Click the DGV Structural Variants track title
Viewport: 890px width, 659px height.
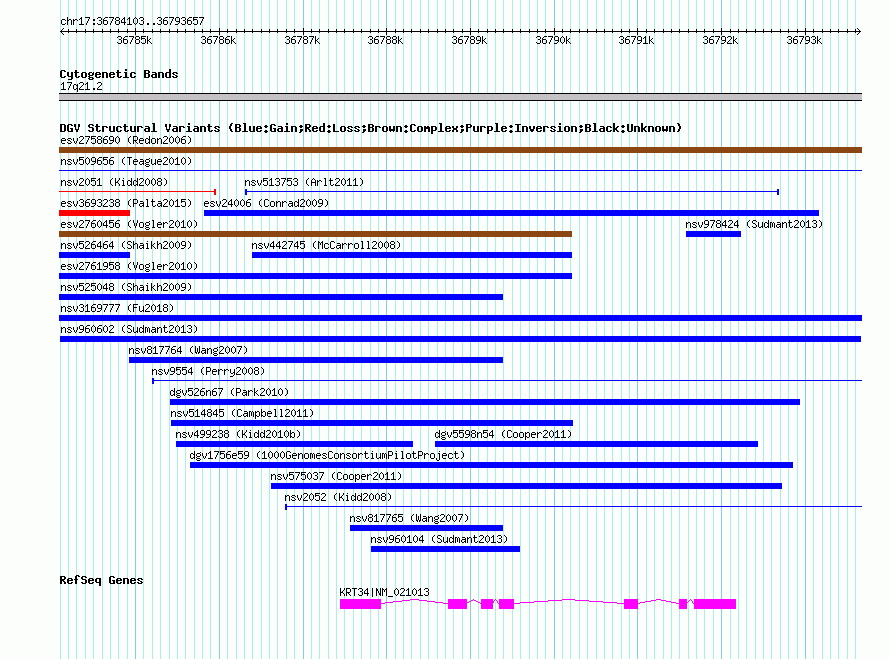point(370,128)
